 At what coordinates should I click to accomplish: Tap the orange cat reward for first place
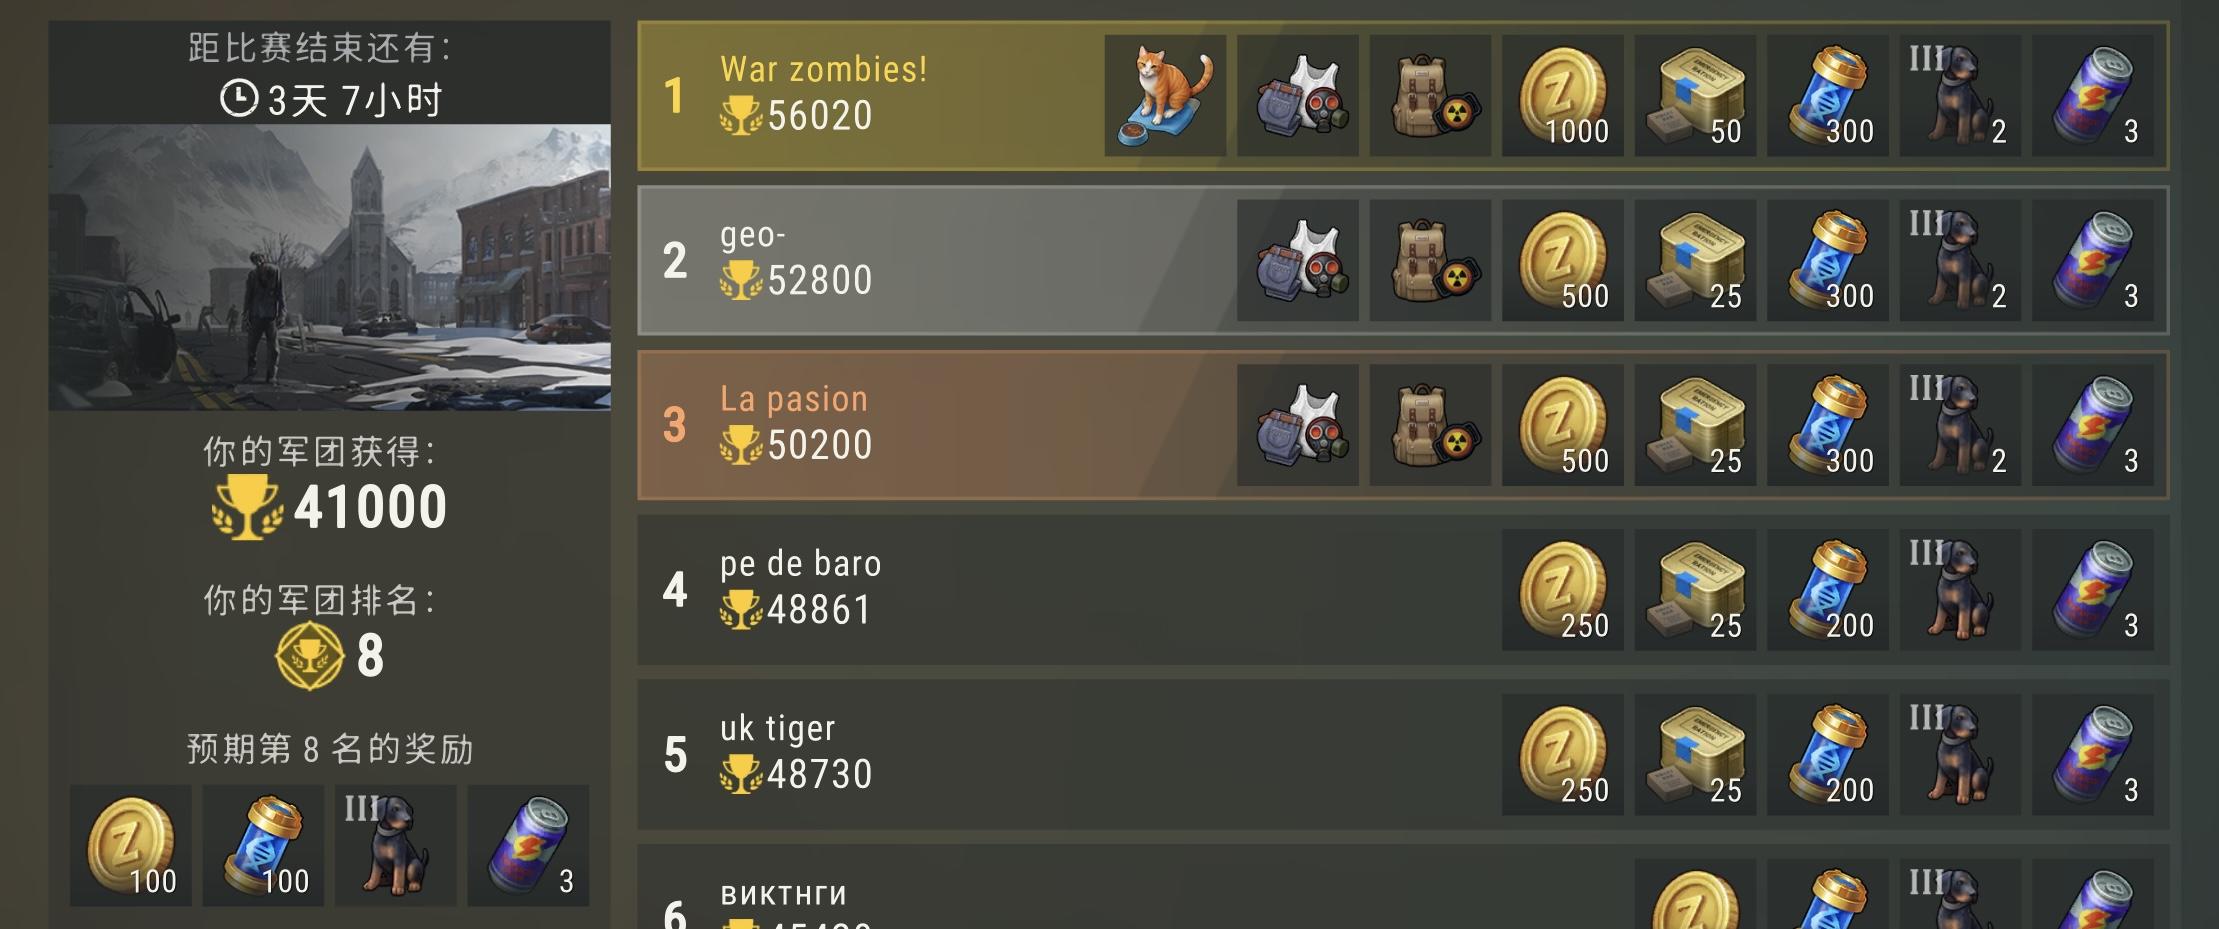(1165, 96)
